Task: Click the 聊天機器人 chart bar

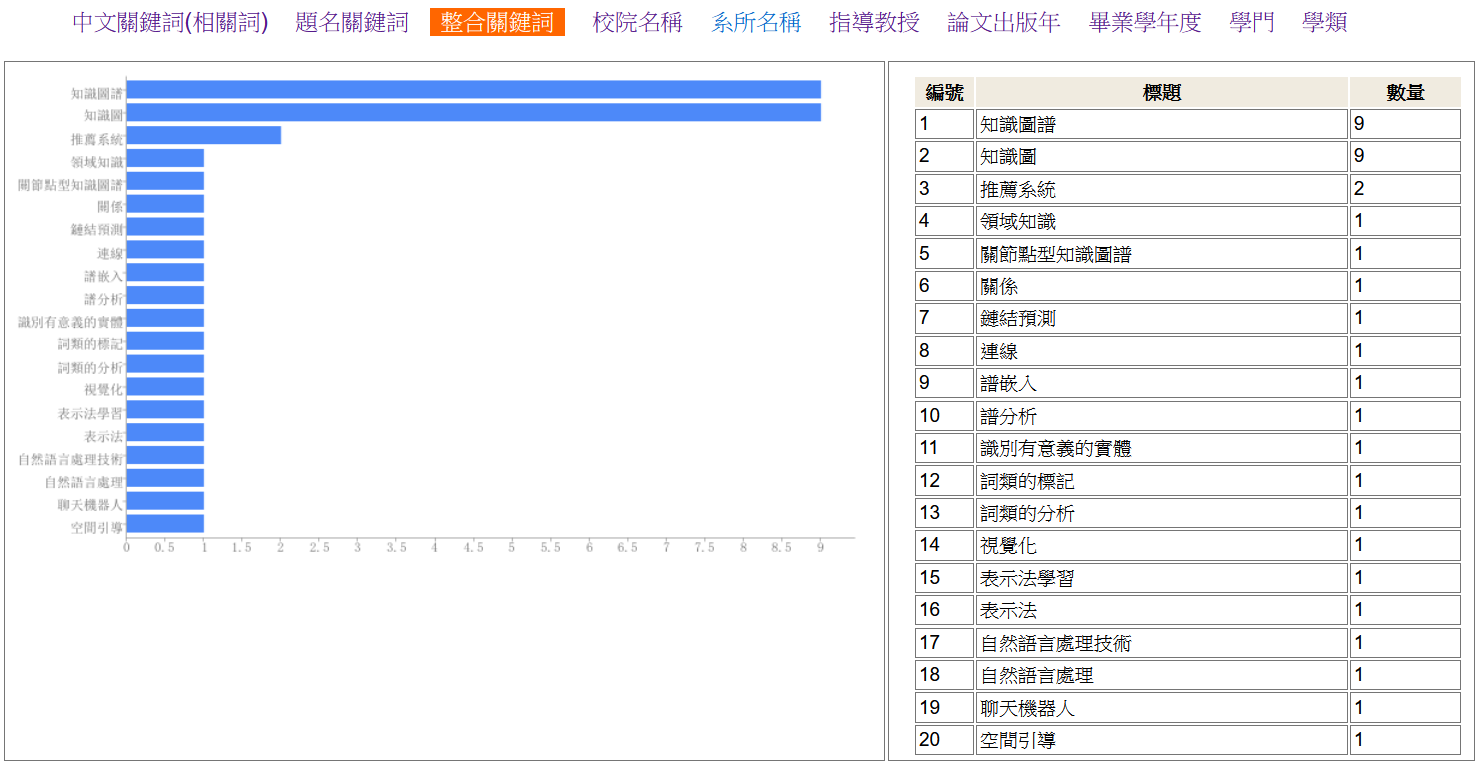Action: point(165,501)
